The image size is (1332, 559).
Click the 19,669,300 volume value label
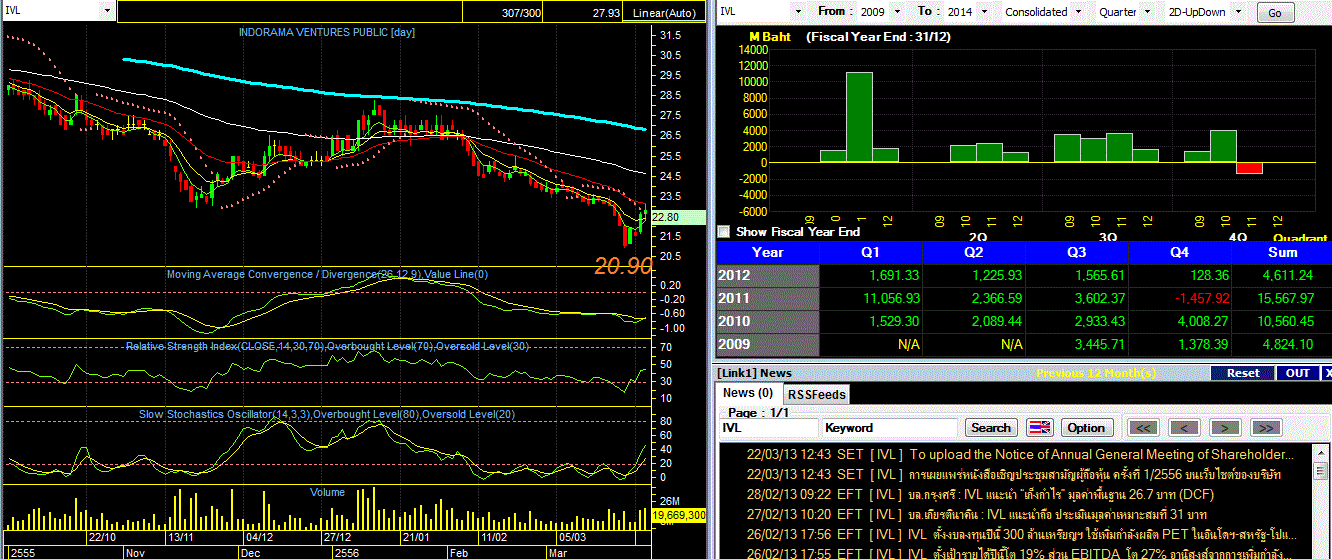pyautogui.click(x=679, y=514)
